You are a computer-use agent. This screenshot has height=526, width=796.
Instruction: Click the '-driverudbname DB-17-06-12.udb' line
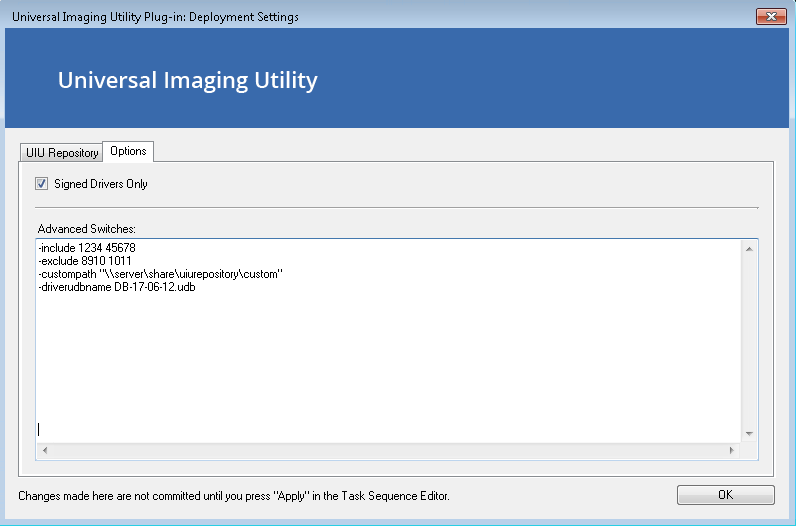117,287
